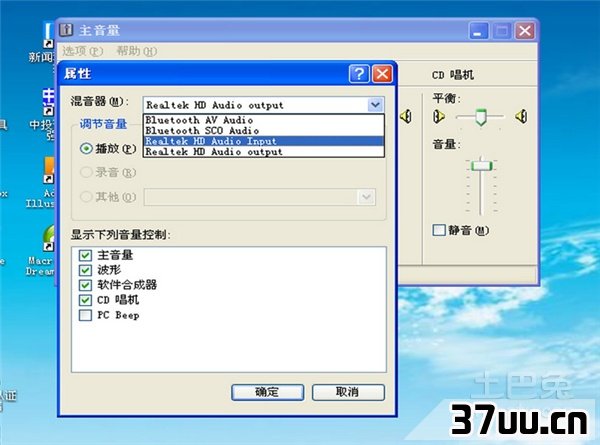Click speaker icon beside the 属性 dialog edge
This screenshot has height=445, width=600.
406,116
